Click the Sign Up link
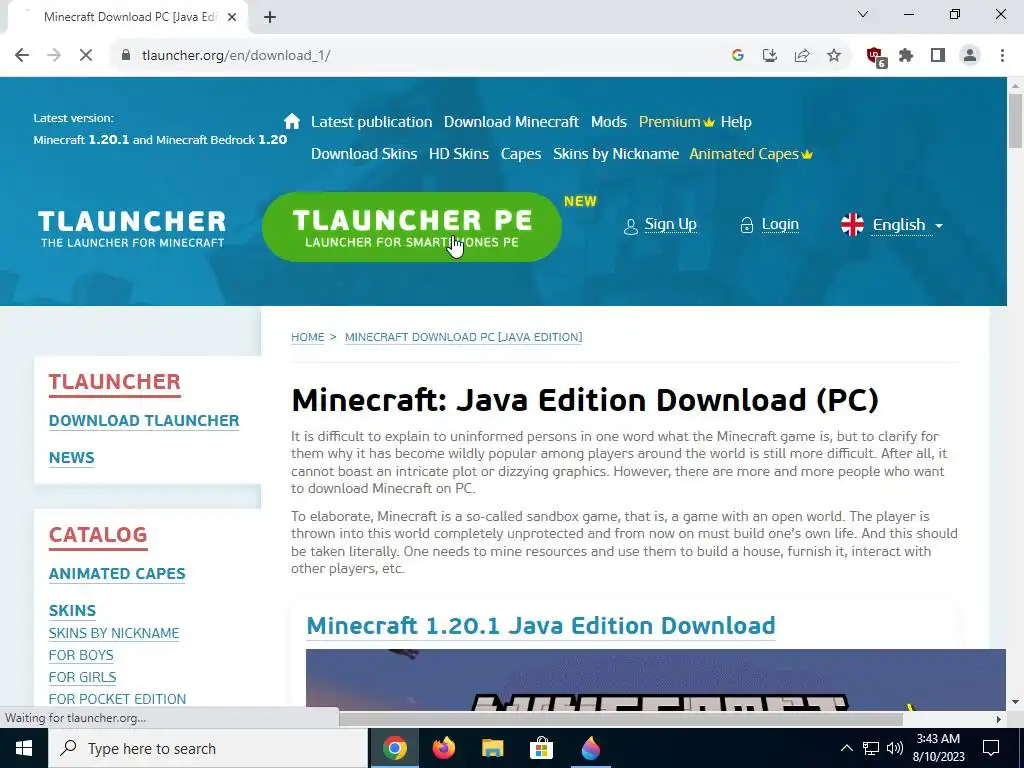 point(660,225)
